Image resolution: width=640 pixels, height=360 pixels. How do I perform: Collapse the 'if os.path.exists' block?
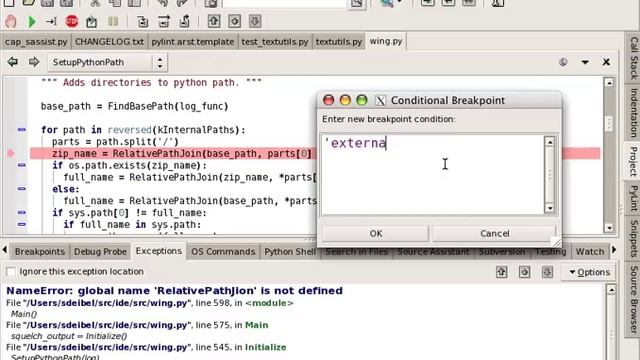click(22, 165)
